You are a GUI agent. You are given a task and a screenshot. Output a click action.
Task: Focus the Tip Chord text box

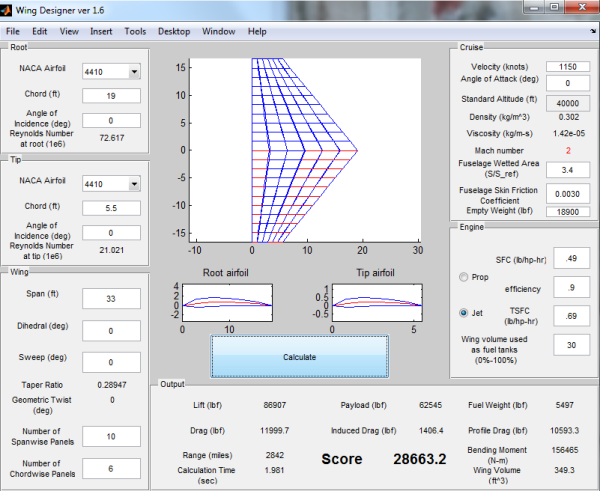tap(113, 208)
